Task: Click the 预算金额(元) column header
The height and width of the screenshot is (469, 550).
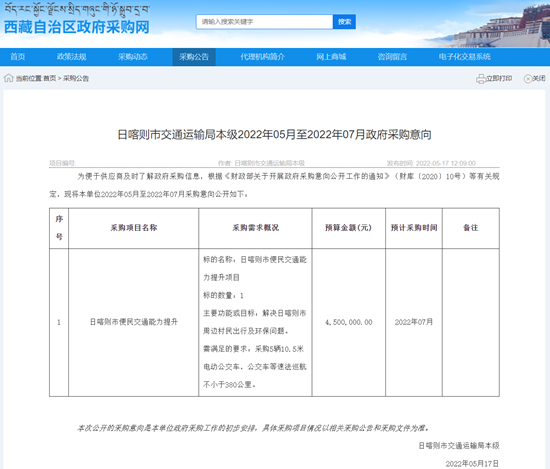Action: point(348,228)
